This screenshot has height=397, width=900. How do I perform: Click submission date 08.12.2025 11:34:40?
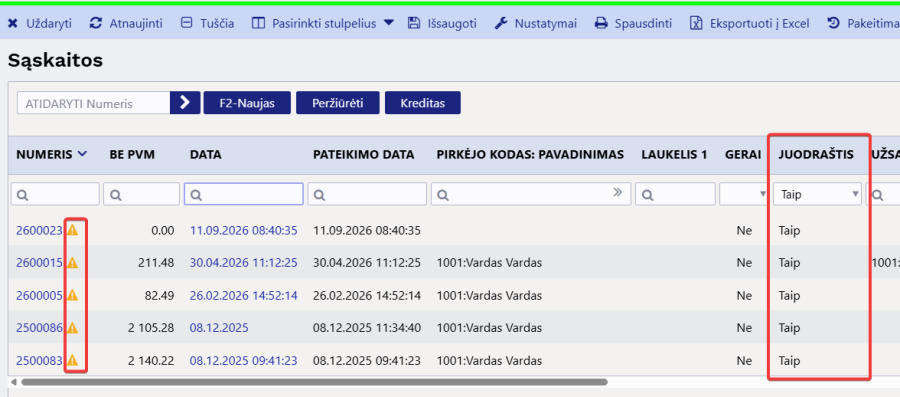367,328
